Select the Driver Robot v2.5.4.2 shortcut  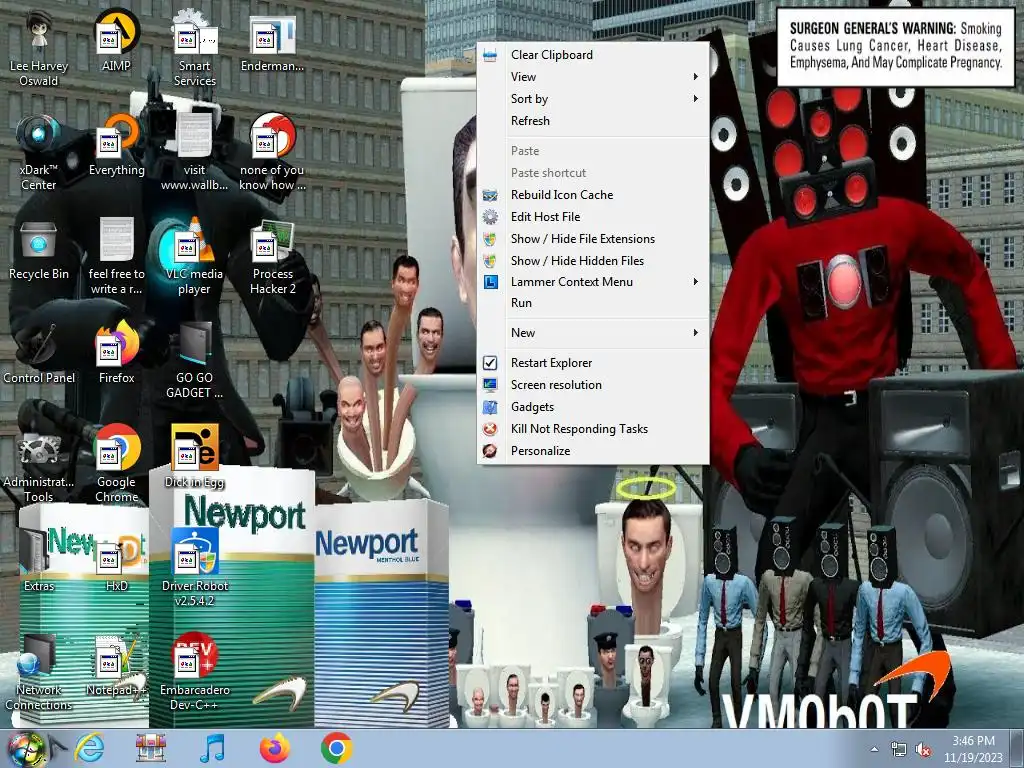point(195,568)
